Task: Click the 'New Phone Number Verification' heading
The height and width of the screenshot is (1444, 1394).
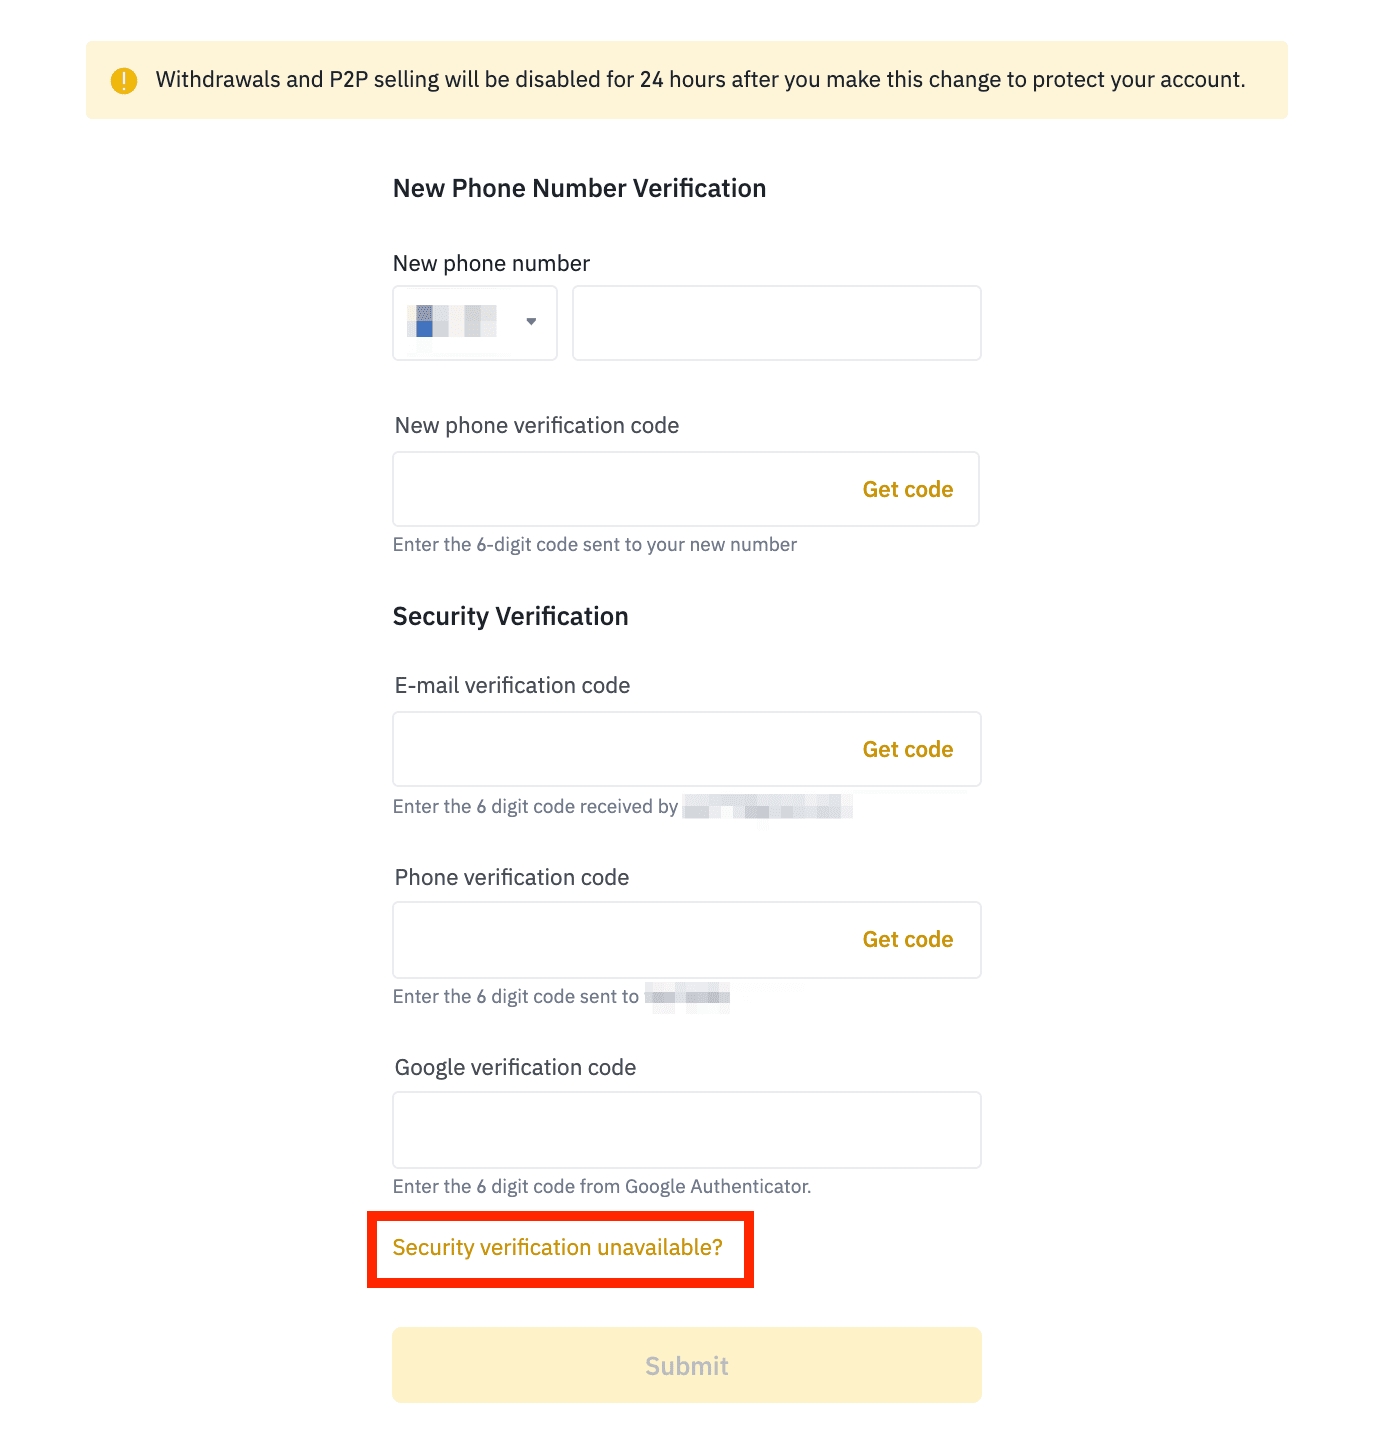Action: (579, 189)
